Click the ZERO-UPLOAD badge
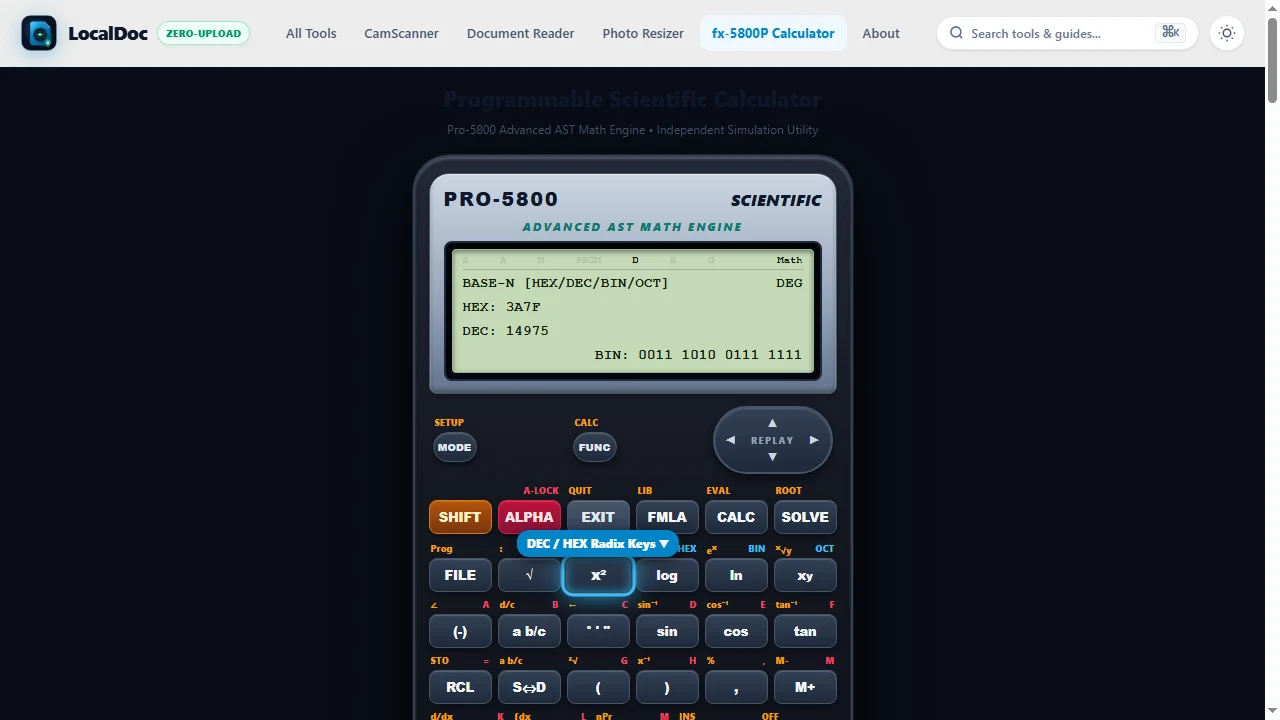Viewport: 1280px width, 720px height. 203,33
